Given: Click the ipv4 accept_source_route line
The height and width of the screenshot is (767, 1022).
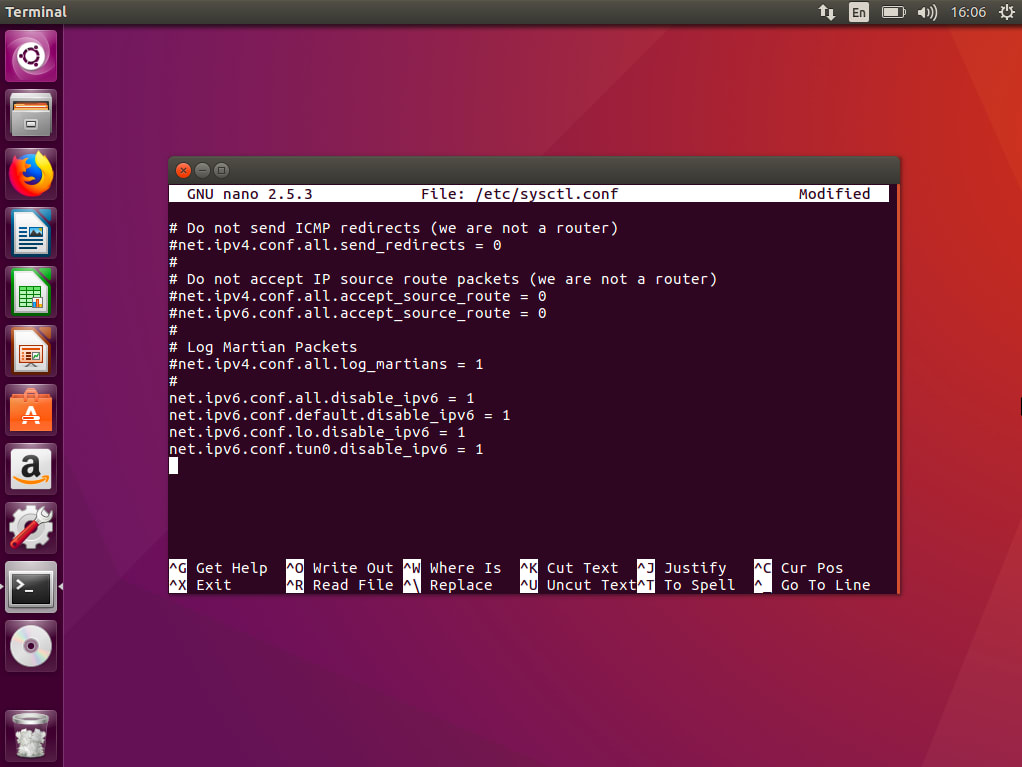Looking at the screenshot, I should tap(358, 296).
